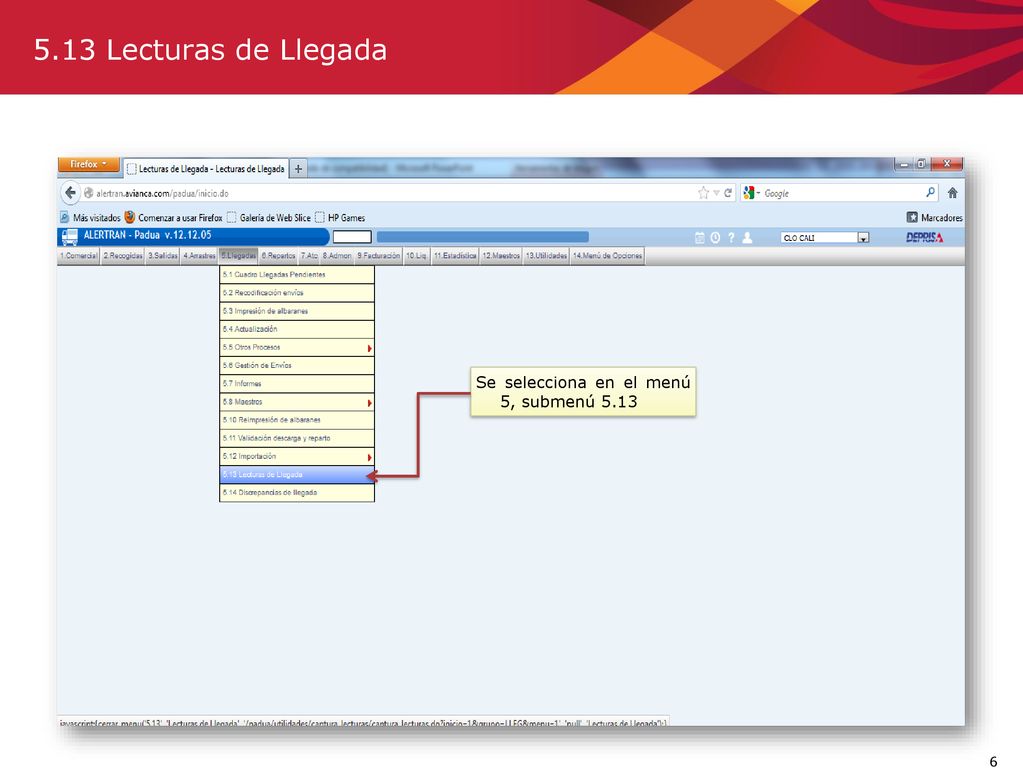Click the small white input box in header
Screen dimensions: 1023x783
[352, 237]
